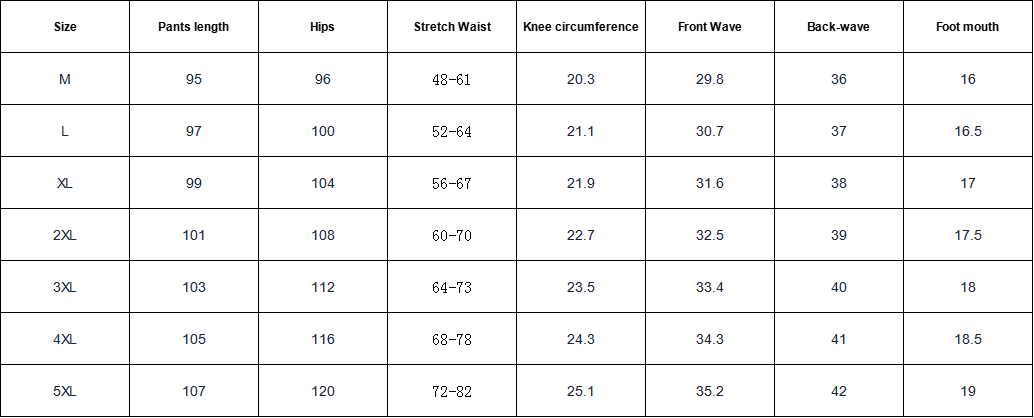This screenshot has width=1034, height=418.
Task: Select the XL size cell
Action: [x=65, y=183]
